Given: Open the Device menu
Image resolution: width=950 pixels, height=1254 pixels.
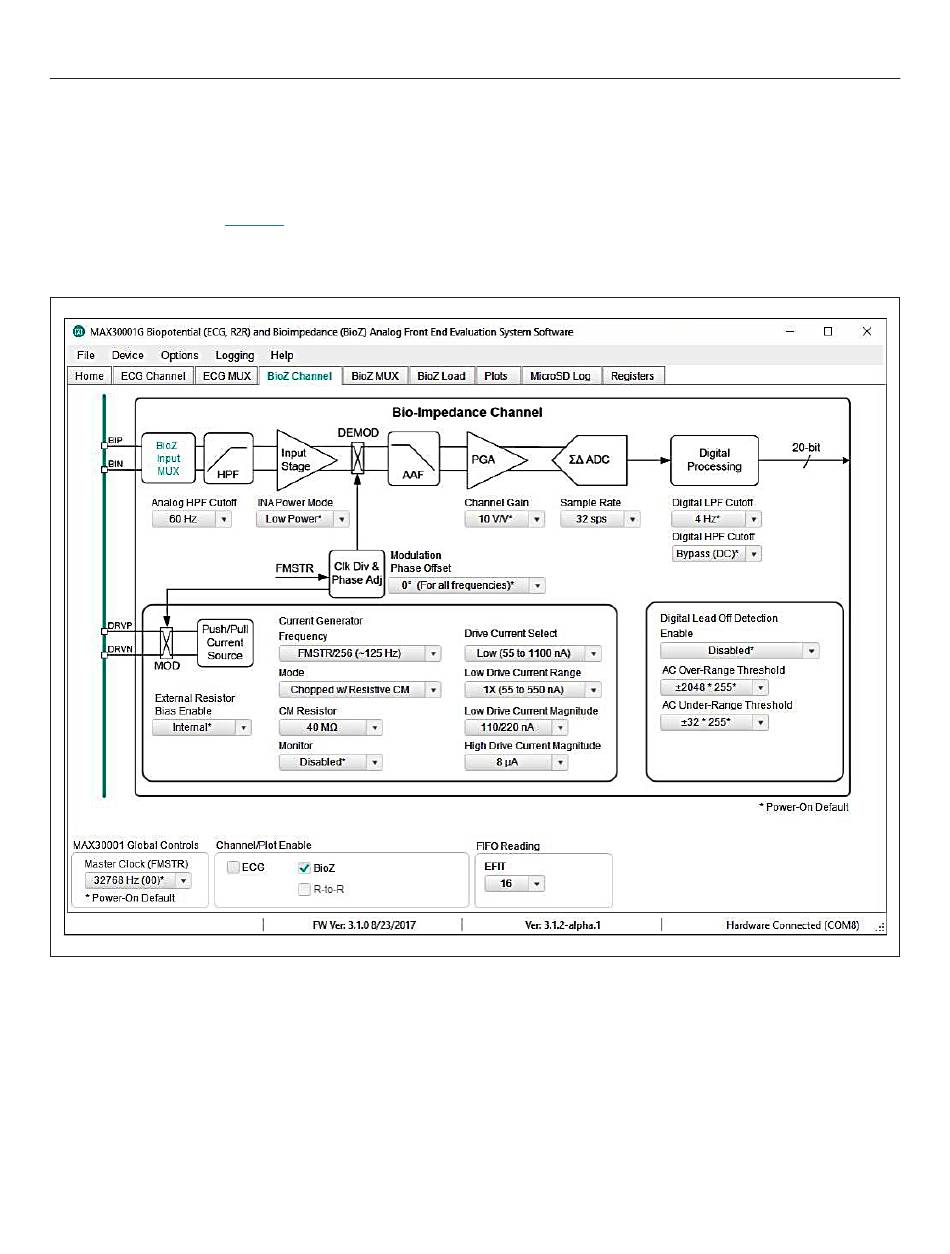Looking at the screenshot, I should [x=127, y=355].
